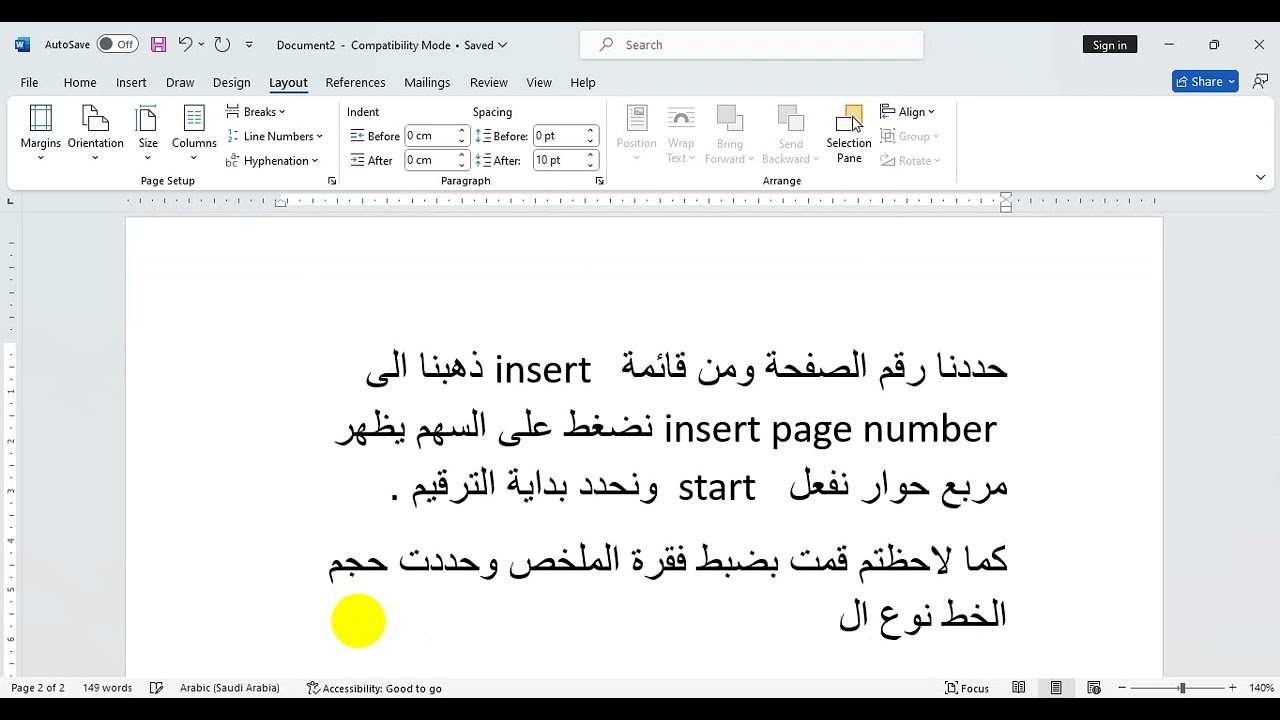This screenshot has width=1280, height=720.
Task: Open the Columns menu
Action: [x=194, y=134]
